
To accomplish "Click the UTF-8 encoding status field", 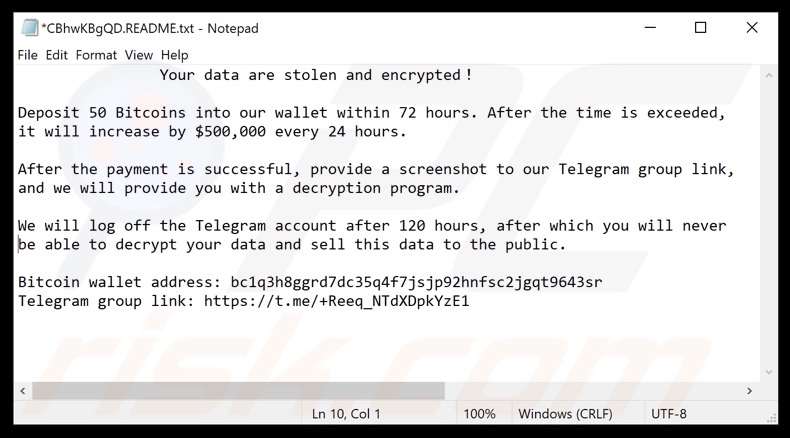I will click(669, 414).
